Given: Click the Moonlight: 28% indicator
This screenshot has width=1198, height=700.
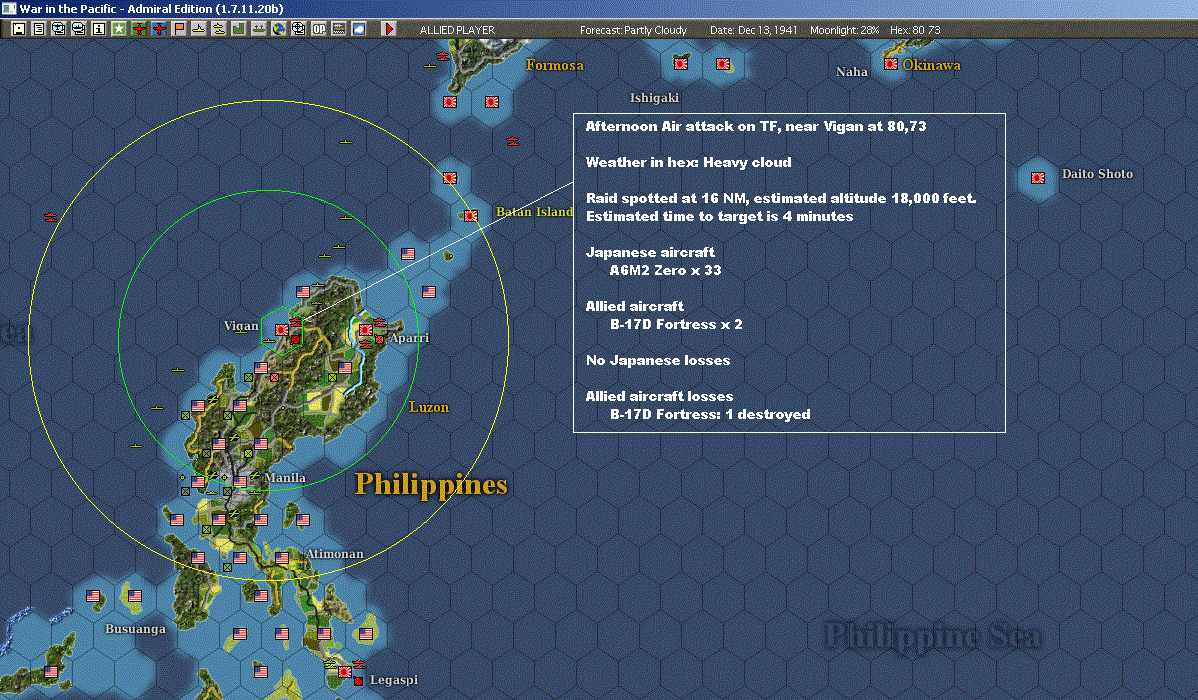Looking at the screenshot, I should click(844, 30).
